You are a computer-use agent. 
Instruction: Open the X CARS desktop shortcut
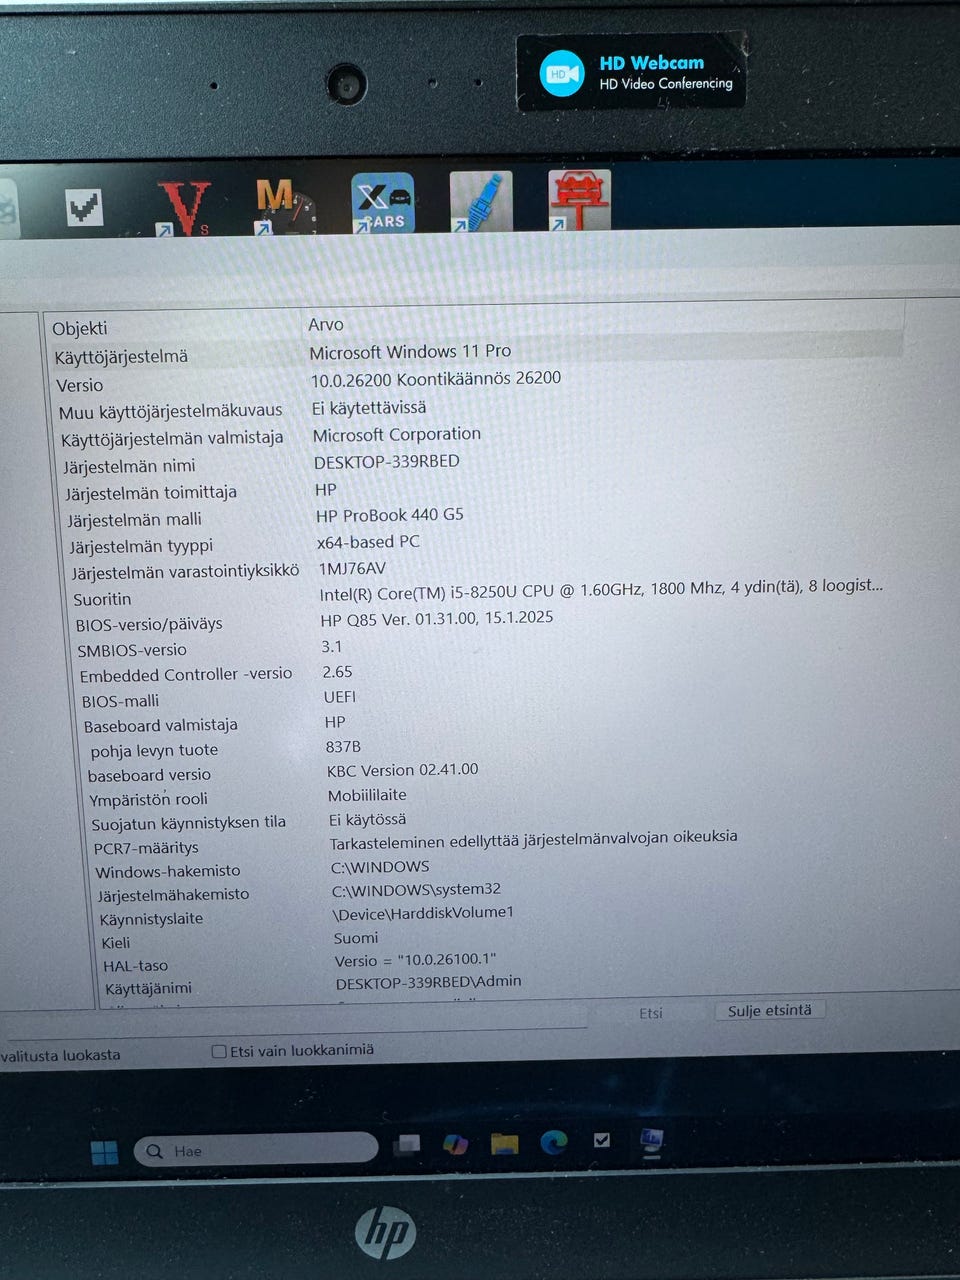[x=383, y=203]
